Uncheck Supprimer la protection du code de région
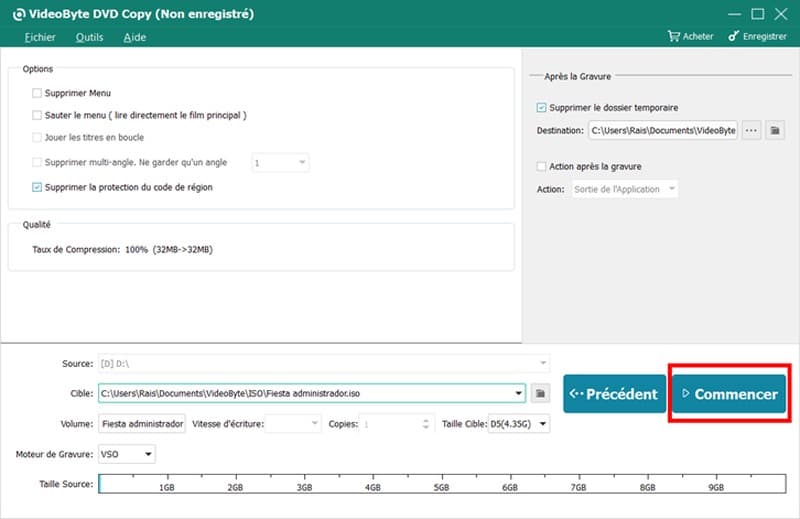This screenshot has height=519, width=800. pyautogui.click(x=37, y=187)
